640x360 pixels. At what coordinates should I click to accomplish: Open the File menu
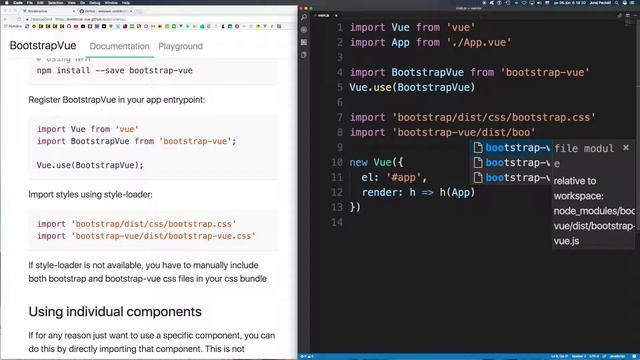30,2
